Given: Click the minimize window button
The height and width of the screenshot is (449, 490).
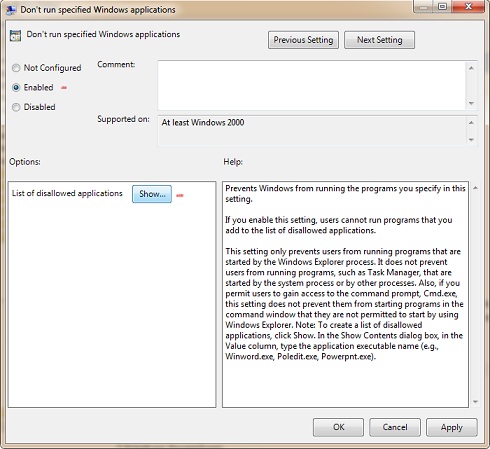Looking at the screenshot, I should point(424,7).
